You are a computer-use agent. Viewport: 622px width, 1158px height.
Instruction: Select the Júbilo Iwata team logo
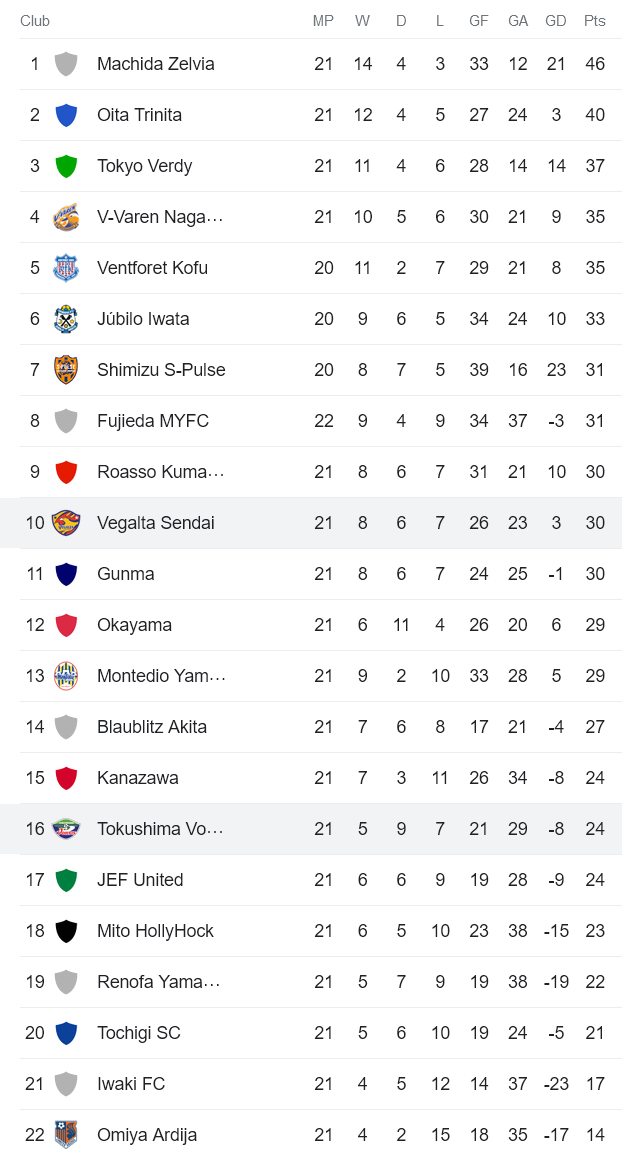(x=66, y=319)
